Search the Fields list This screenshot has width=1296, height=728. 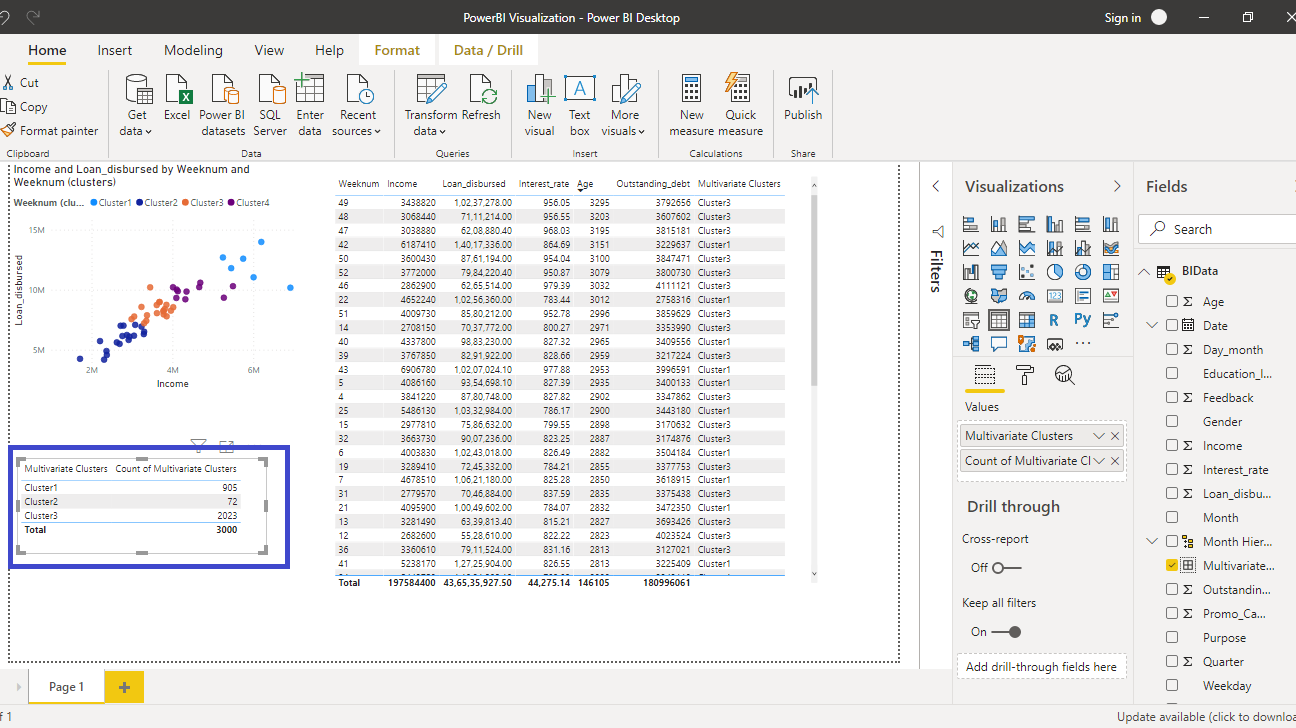click(x=1218, y=229)
